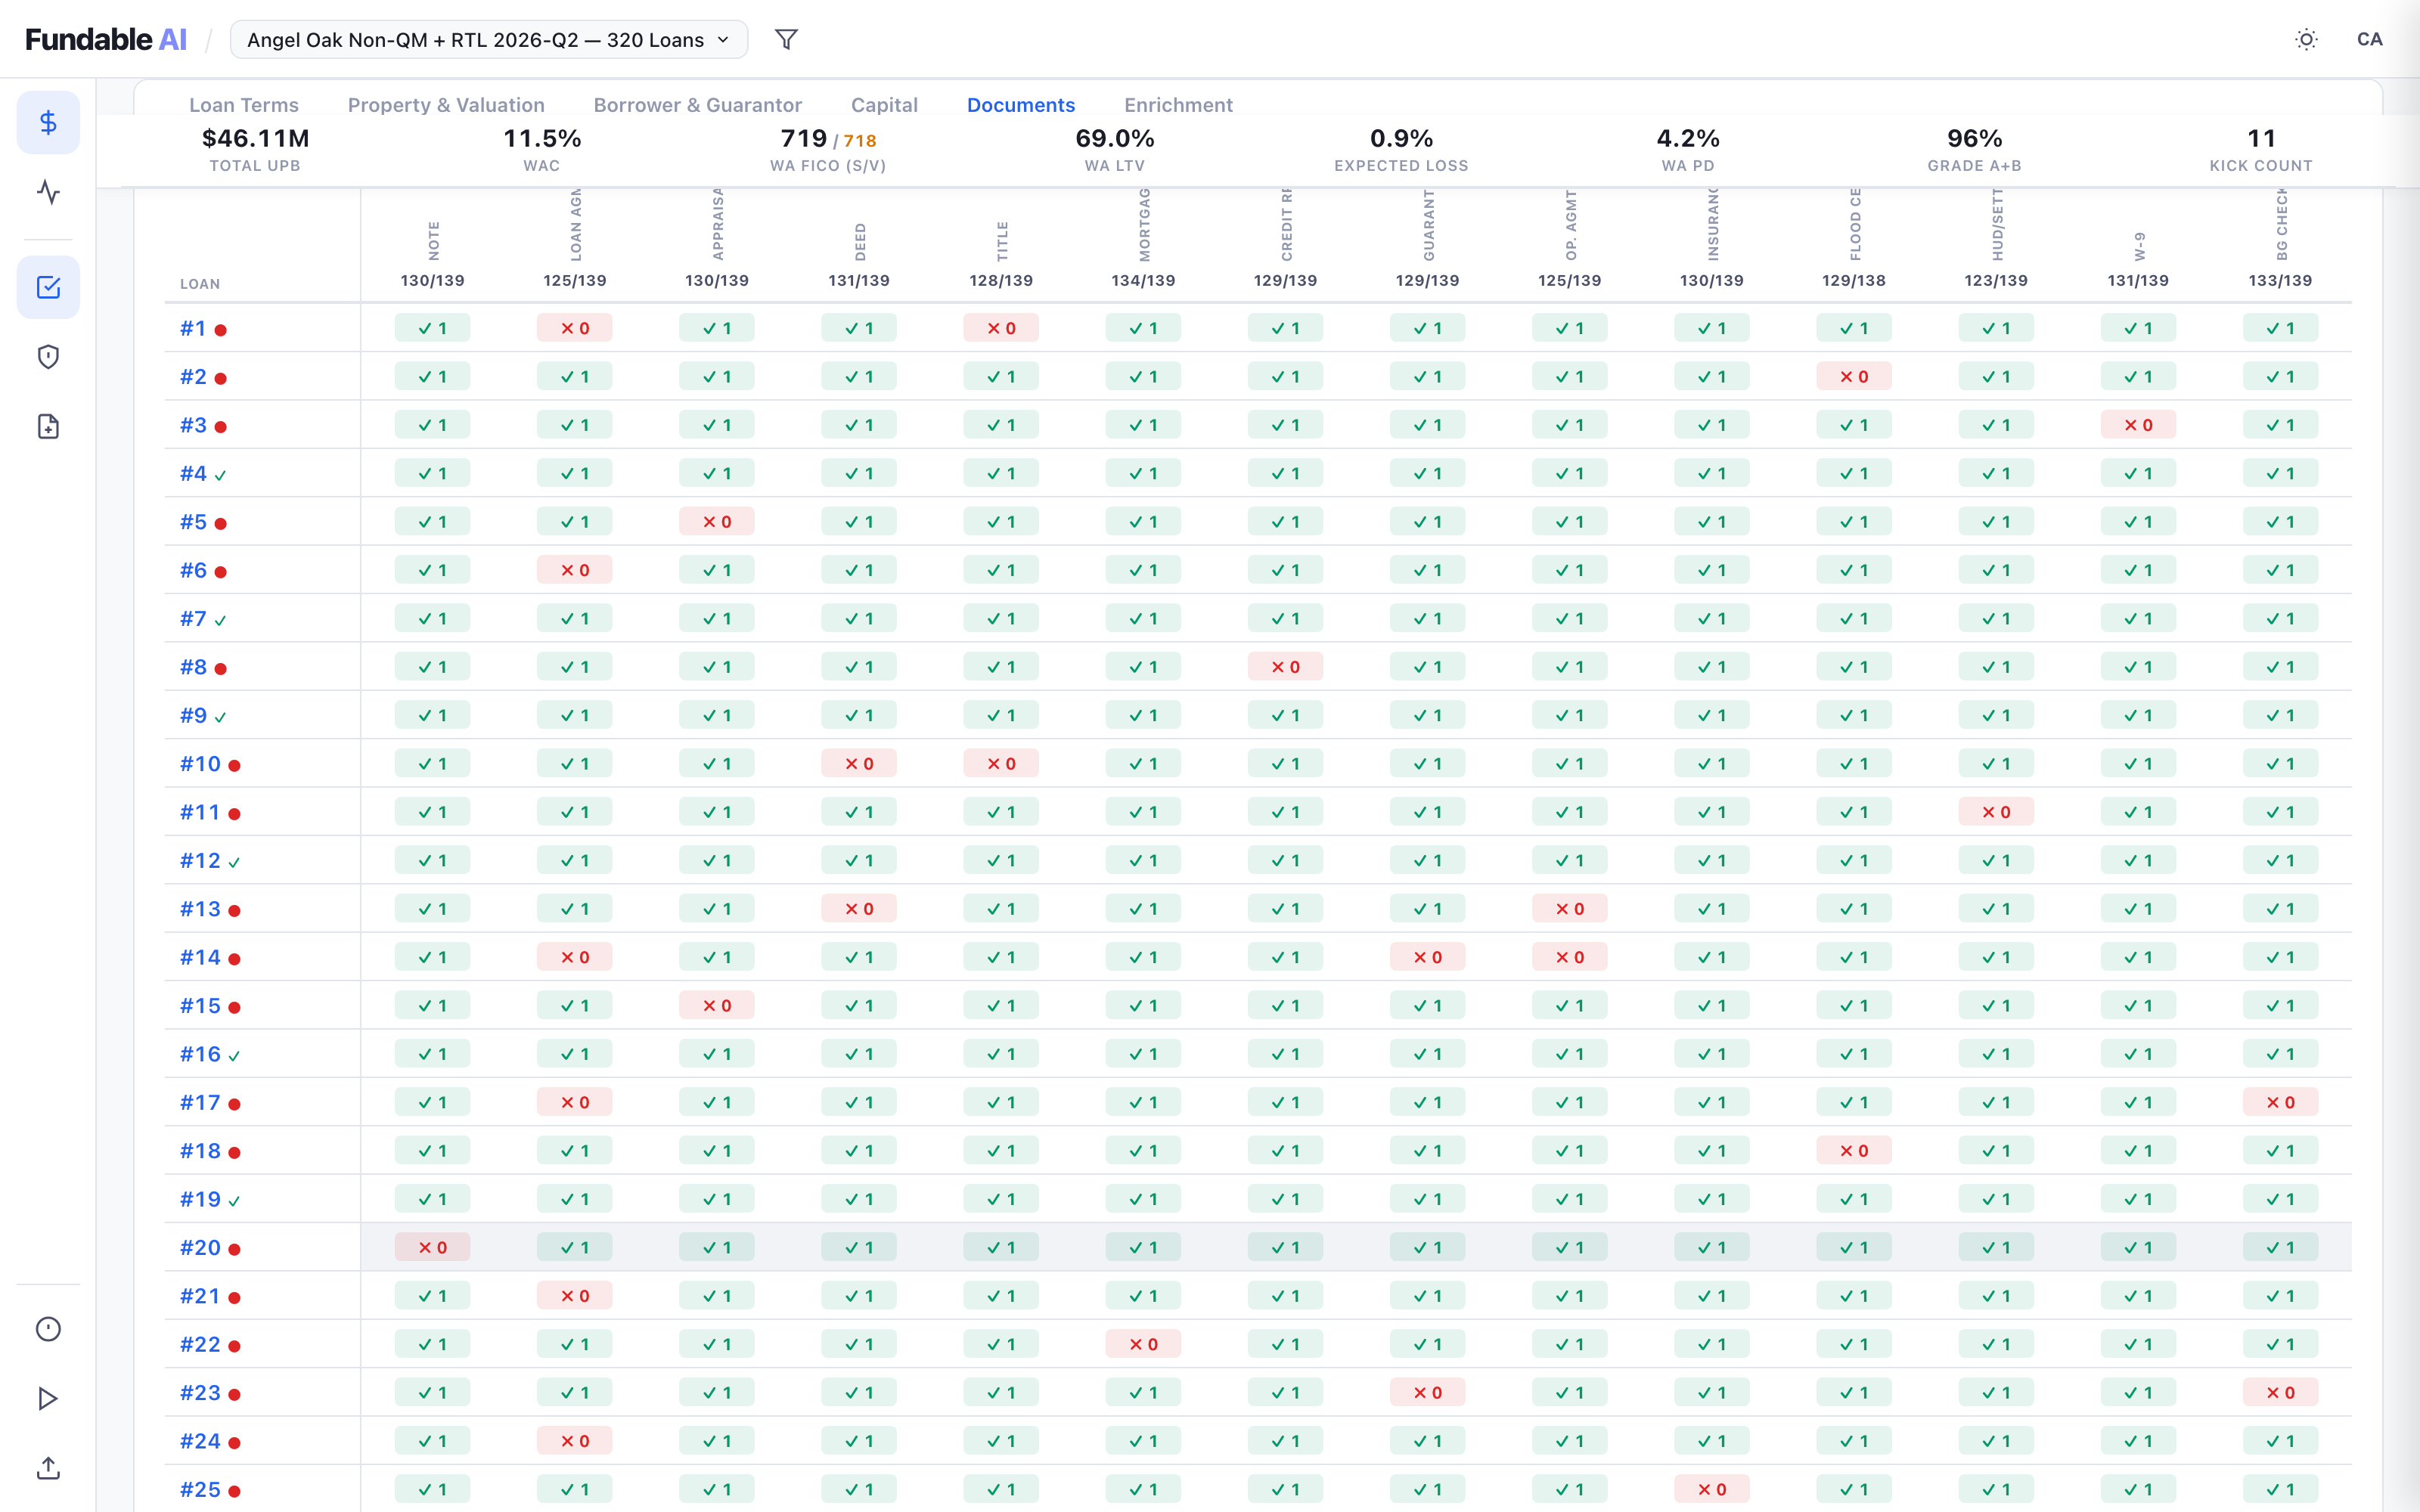Click missing Title cell for loan #1
Image resolution: width=2420 pixels, height=1512 pixels.
tap(1001, 328)
